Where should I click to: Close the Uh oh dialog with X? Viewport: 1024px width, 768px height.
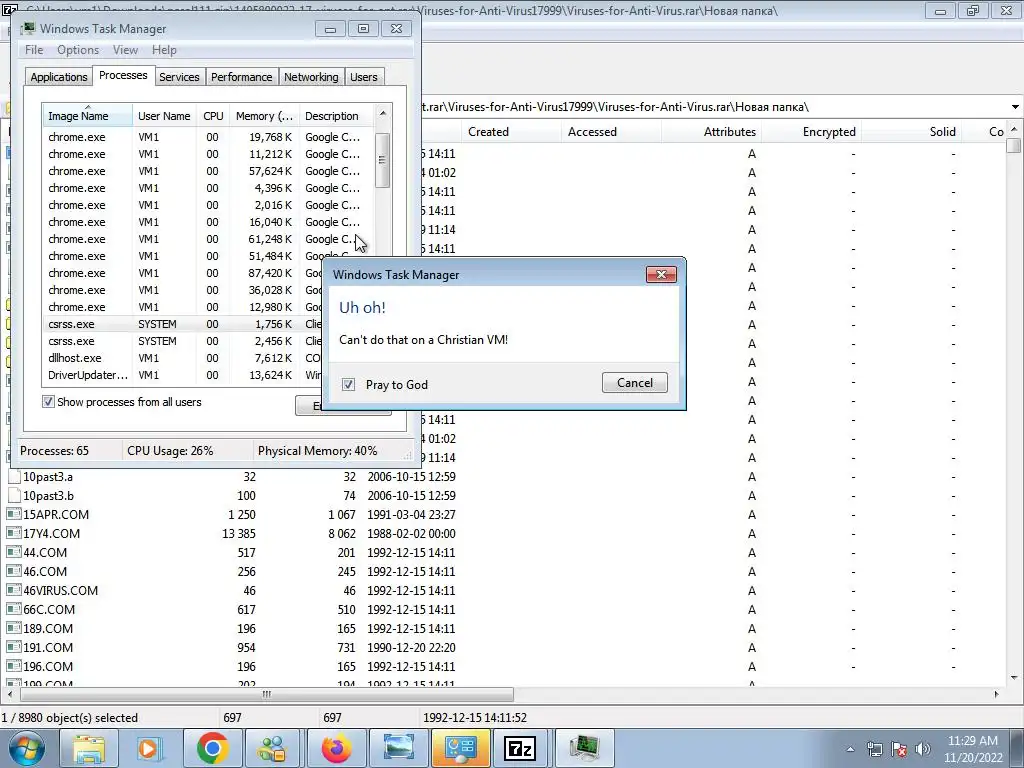(661, 274)
